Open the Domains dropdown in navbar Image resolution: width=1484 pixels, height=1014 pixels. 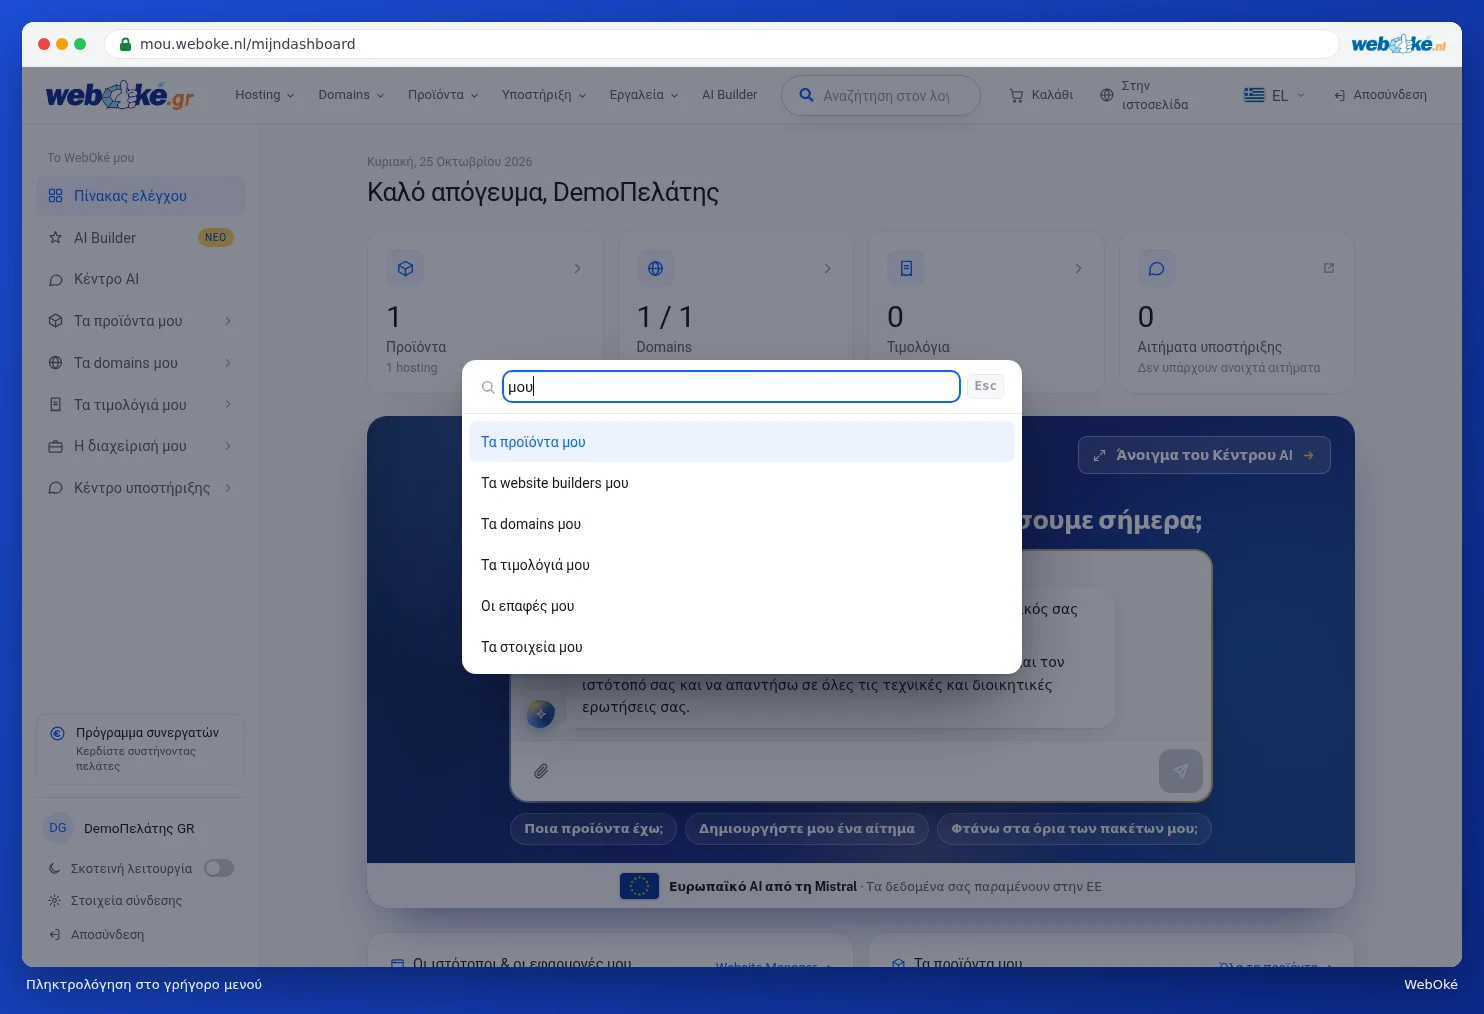[351, 95]
